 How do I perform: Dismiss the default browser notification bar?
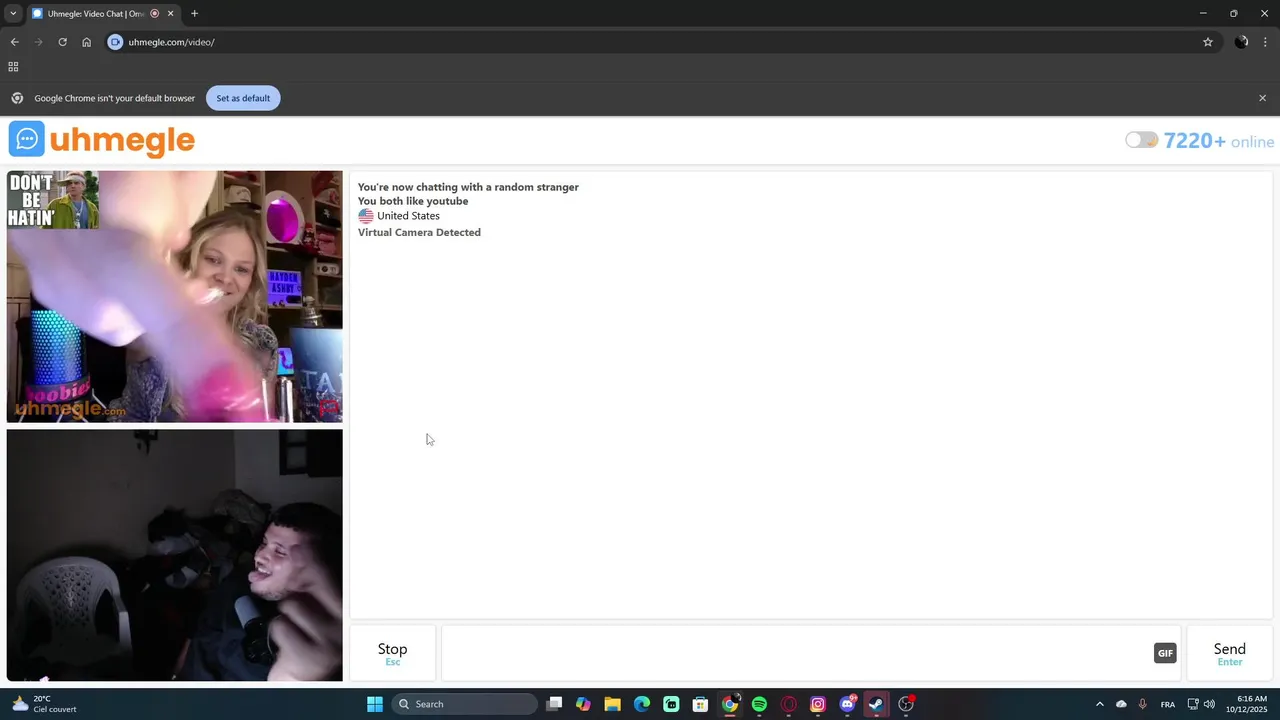tap(1262, 98)
